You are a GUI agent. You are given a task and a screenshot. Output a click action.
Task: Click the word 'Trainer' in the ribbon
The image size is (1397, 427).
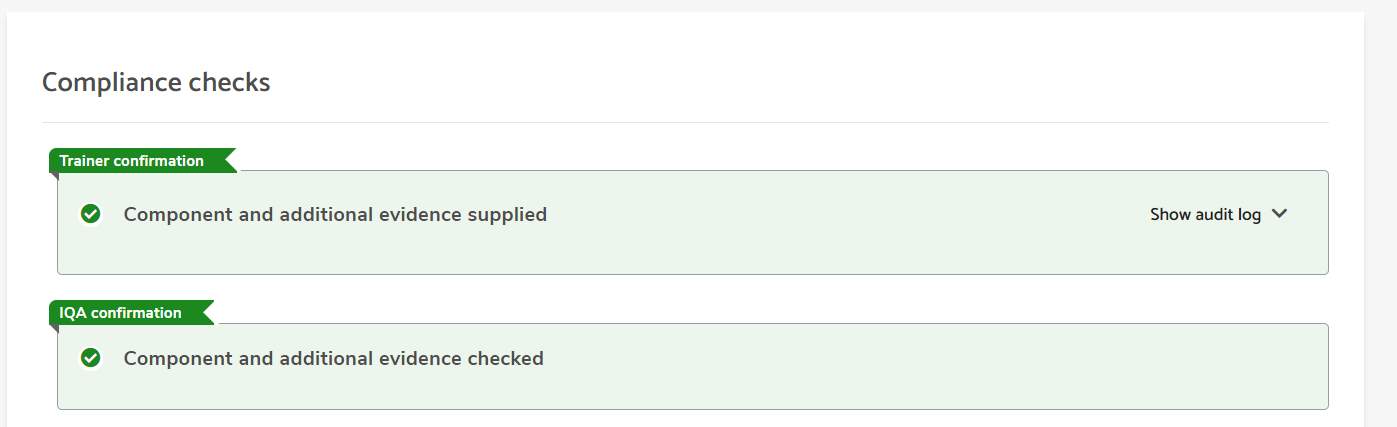(83, 161)
